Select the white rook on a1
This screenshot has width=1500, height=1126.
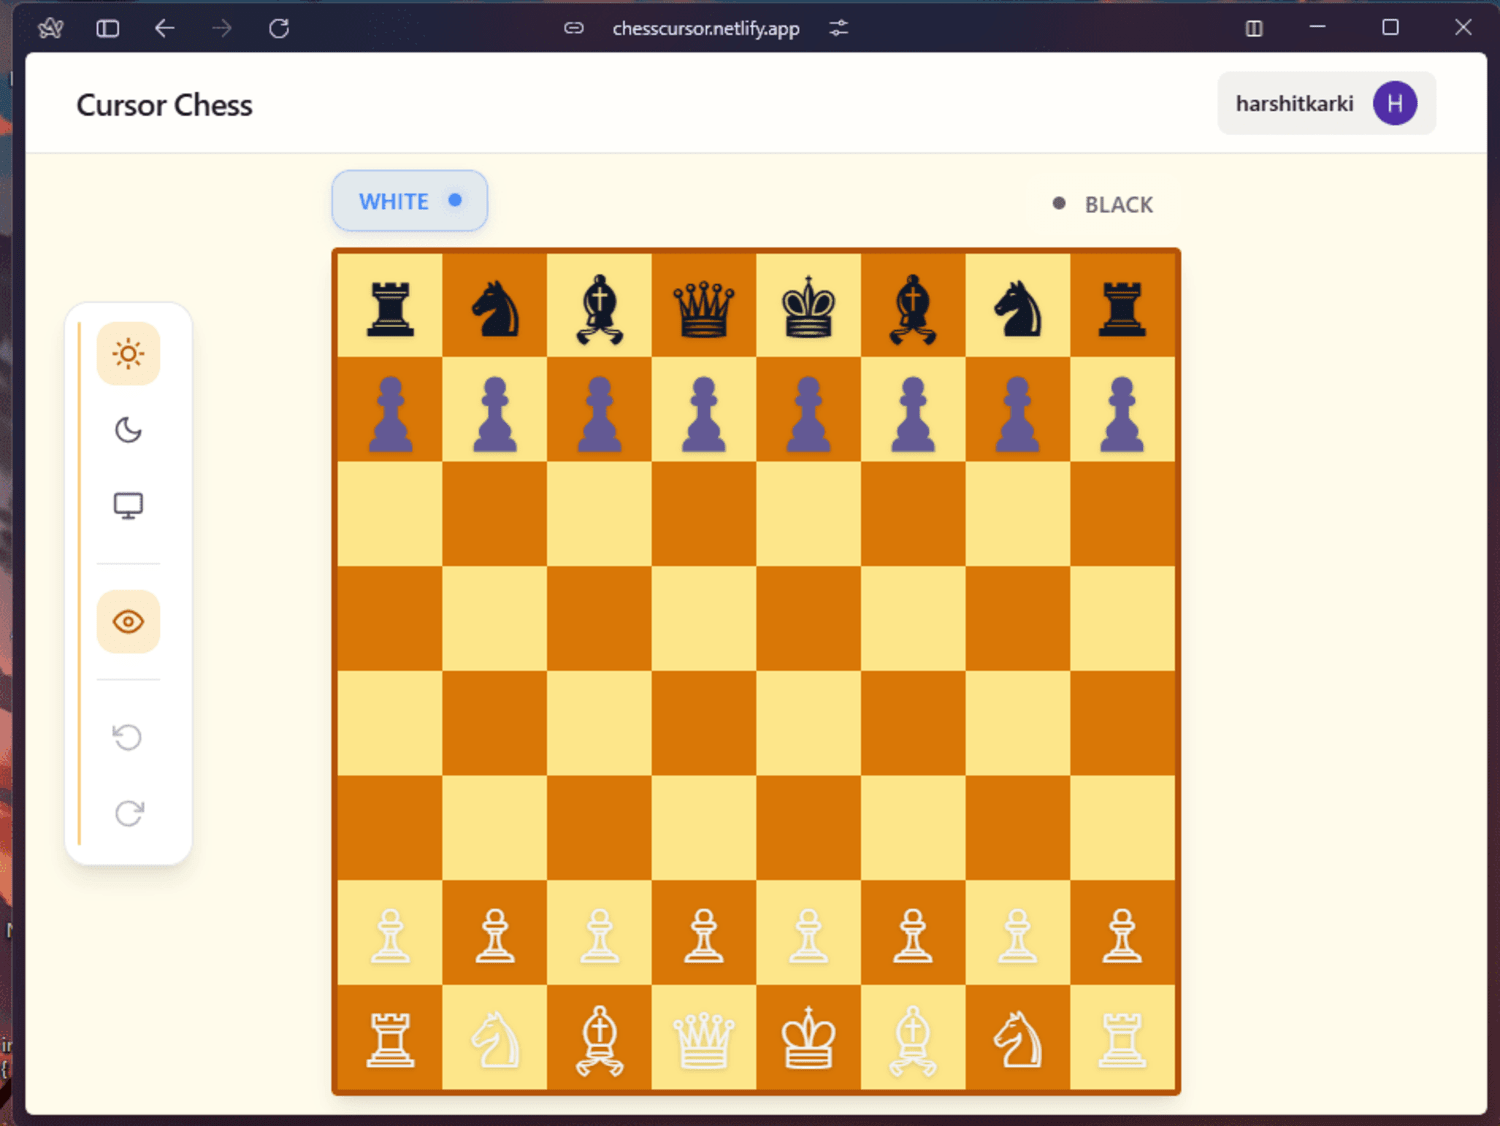point(390,1038)
